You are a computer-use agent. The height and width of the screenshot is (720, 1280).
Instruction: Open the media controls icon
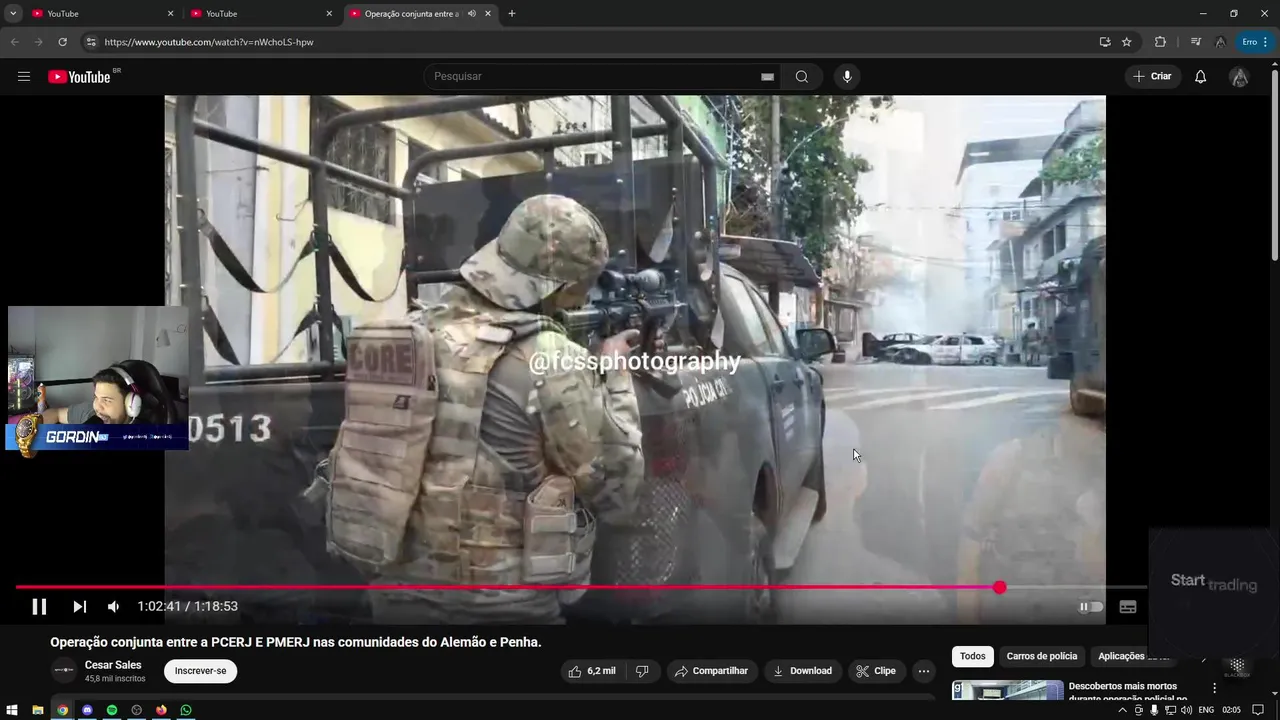pyautogui.click(x=1195, y=42)
